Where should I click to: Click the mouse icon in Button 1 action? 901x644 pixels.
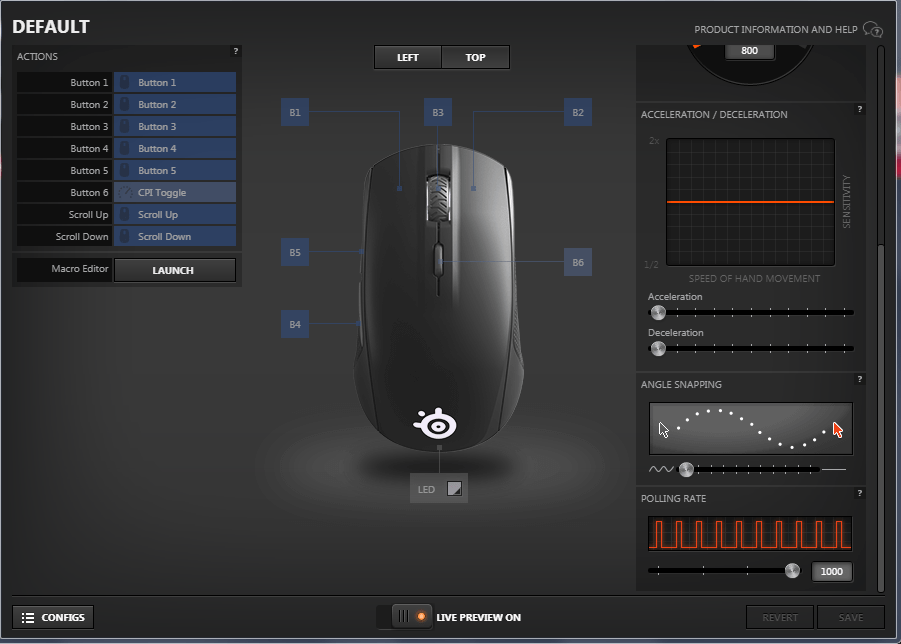[125, 82]
